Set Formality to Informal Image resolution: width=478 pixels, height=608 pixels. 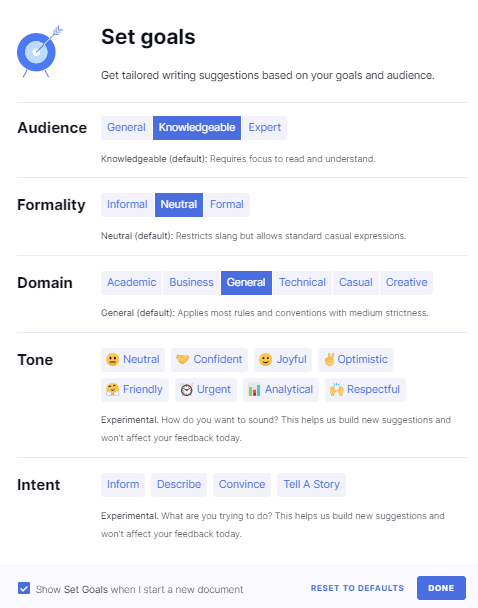tap(127, 205)
